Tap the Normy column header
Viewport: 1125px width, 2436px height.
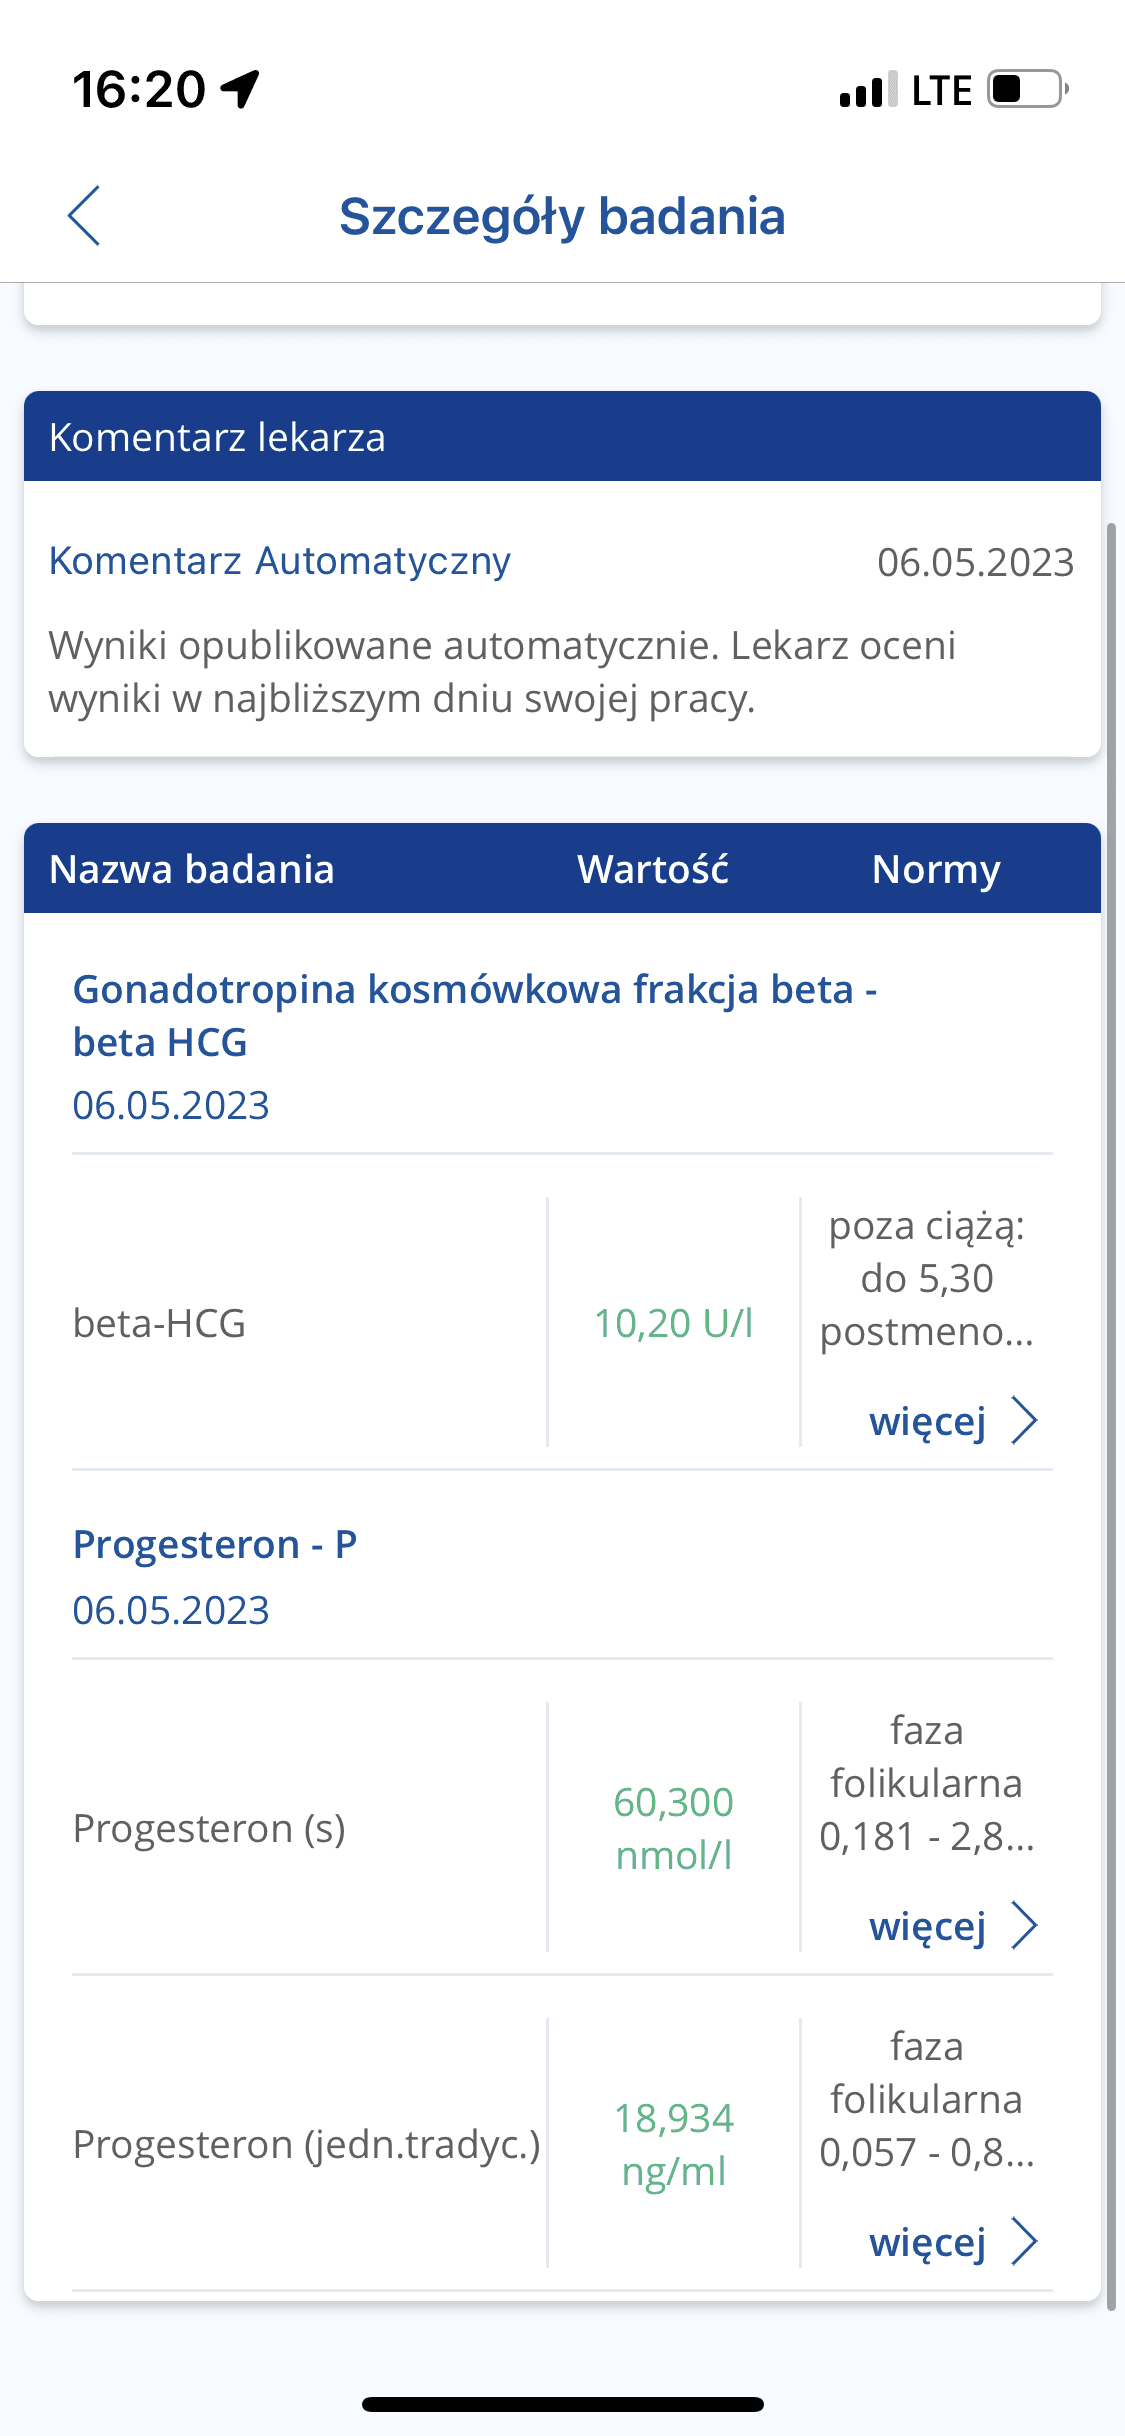point(936,869)
